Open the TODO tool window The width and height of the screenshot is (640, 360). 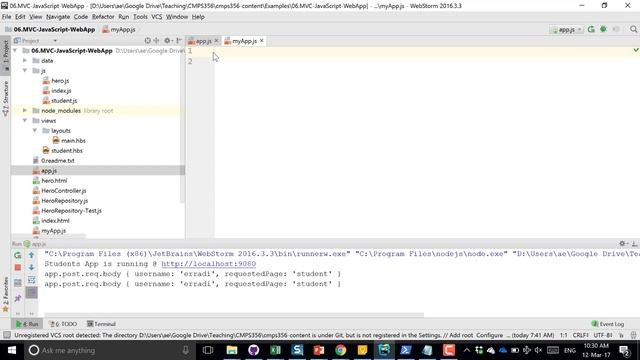pyautogui.click(x=63, y=324)
